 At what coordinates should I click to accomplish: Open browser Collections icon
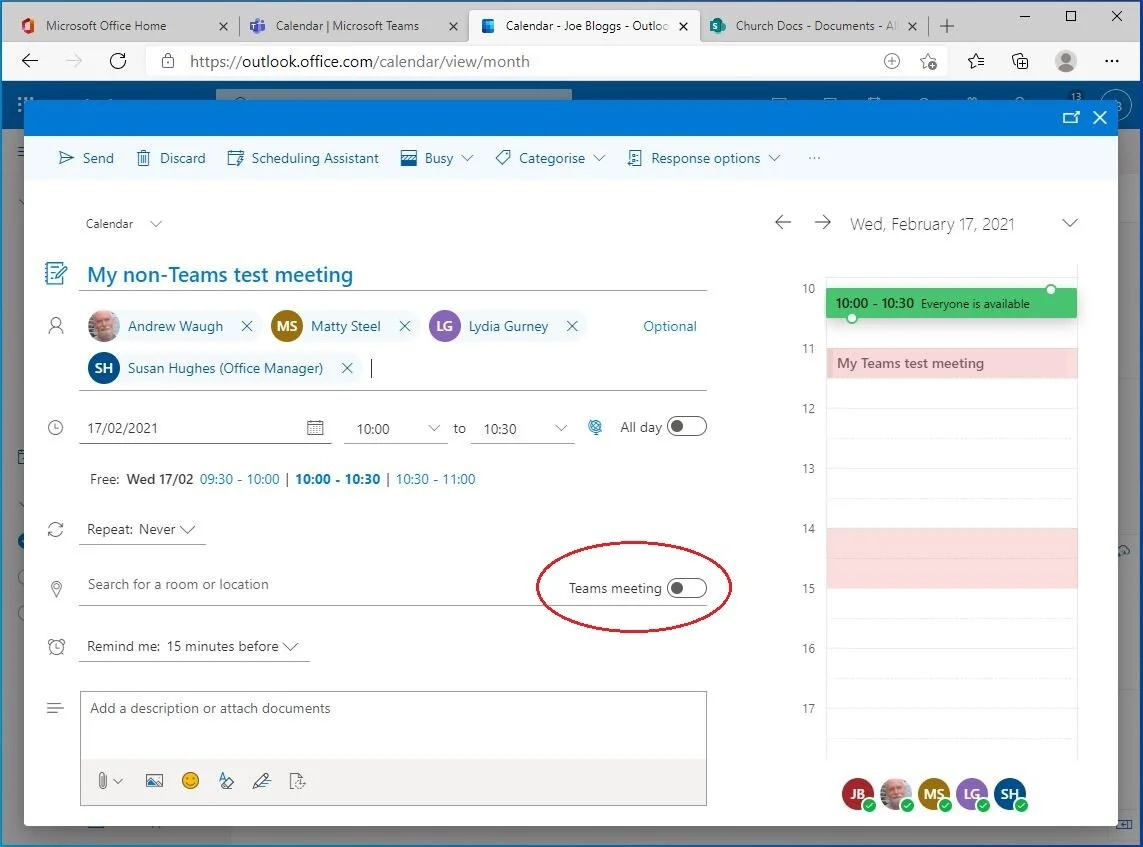click(1020, 62)
